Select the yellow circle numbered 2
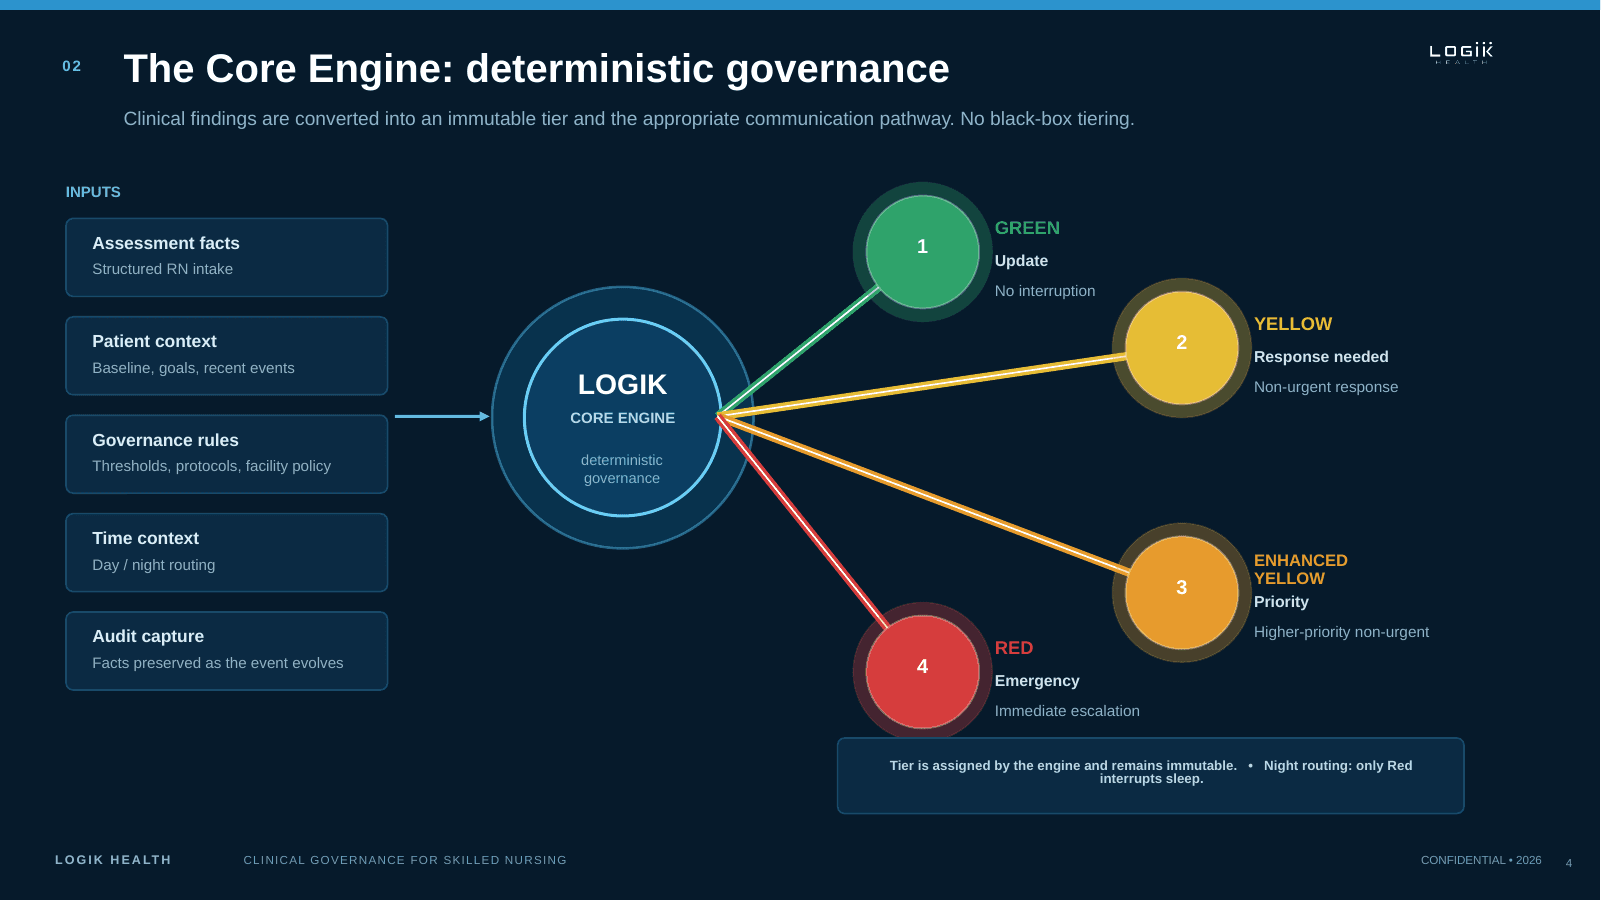 [x=1182, y=348]
